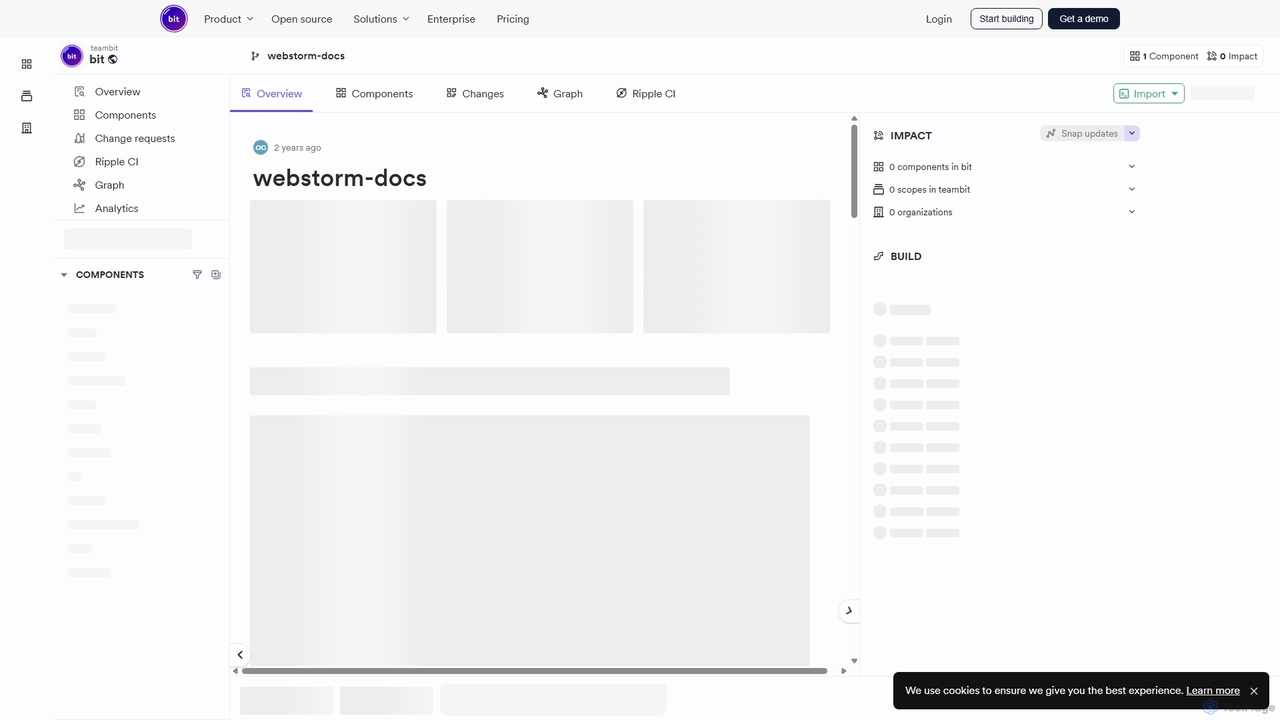Click the user avatar above webstorm-docs title

(261, 147)
